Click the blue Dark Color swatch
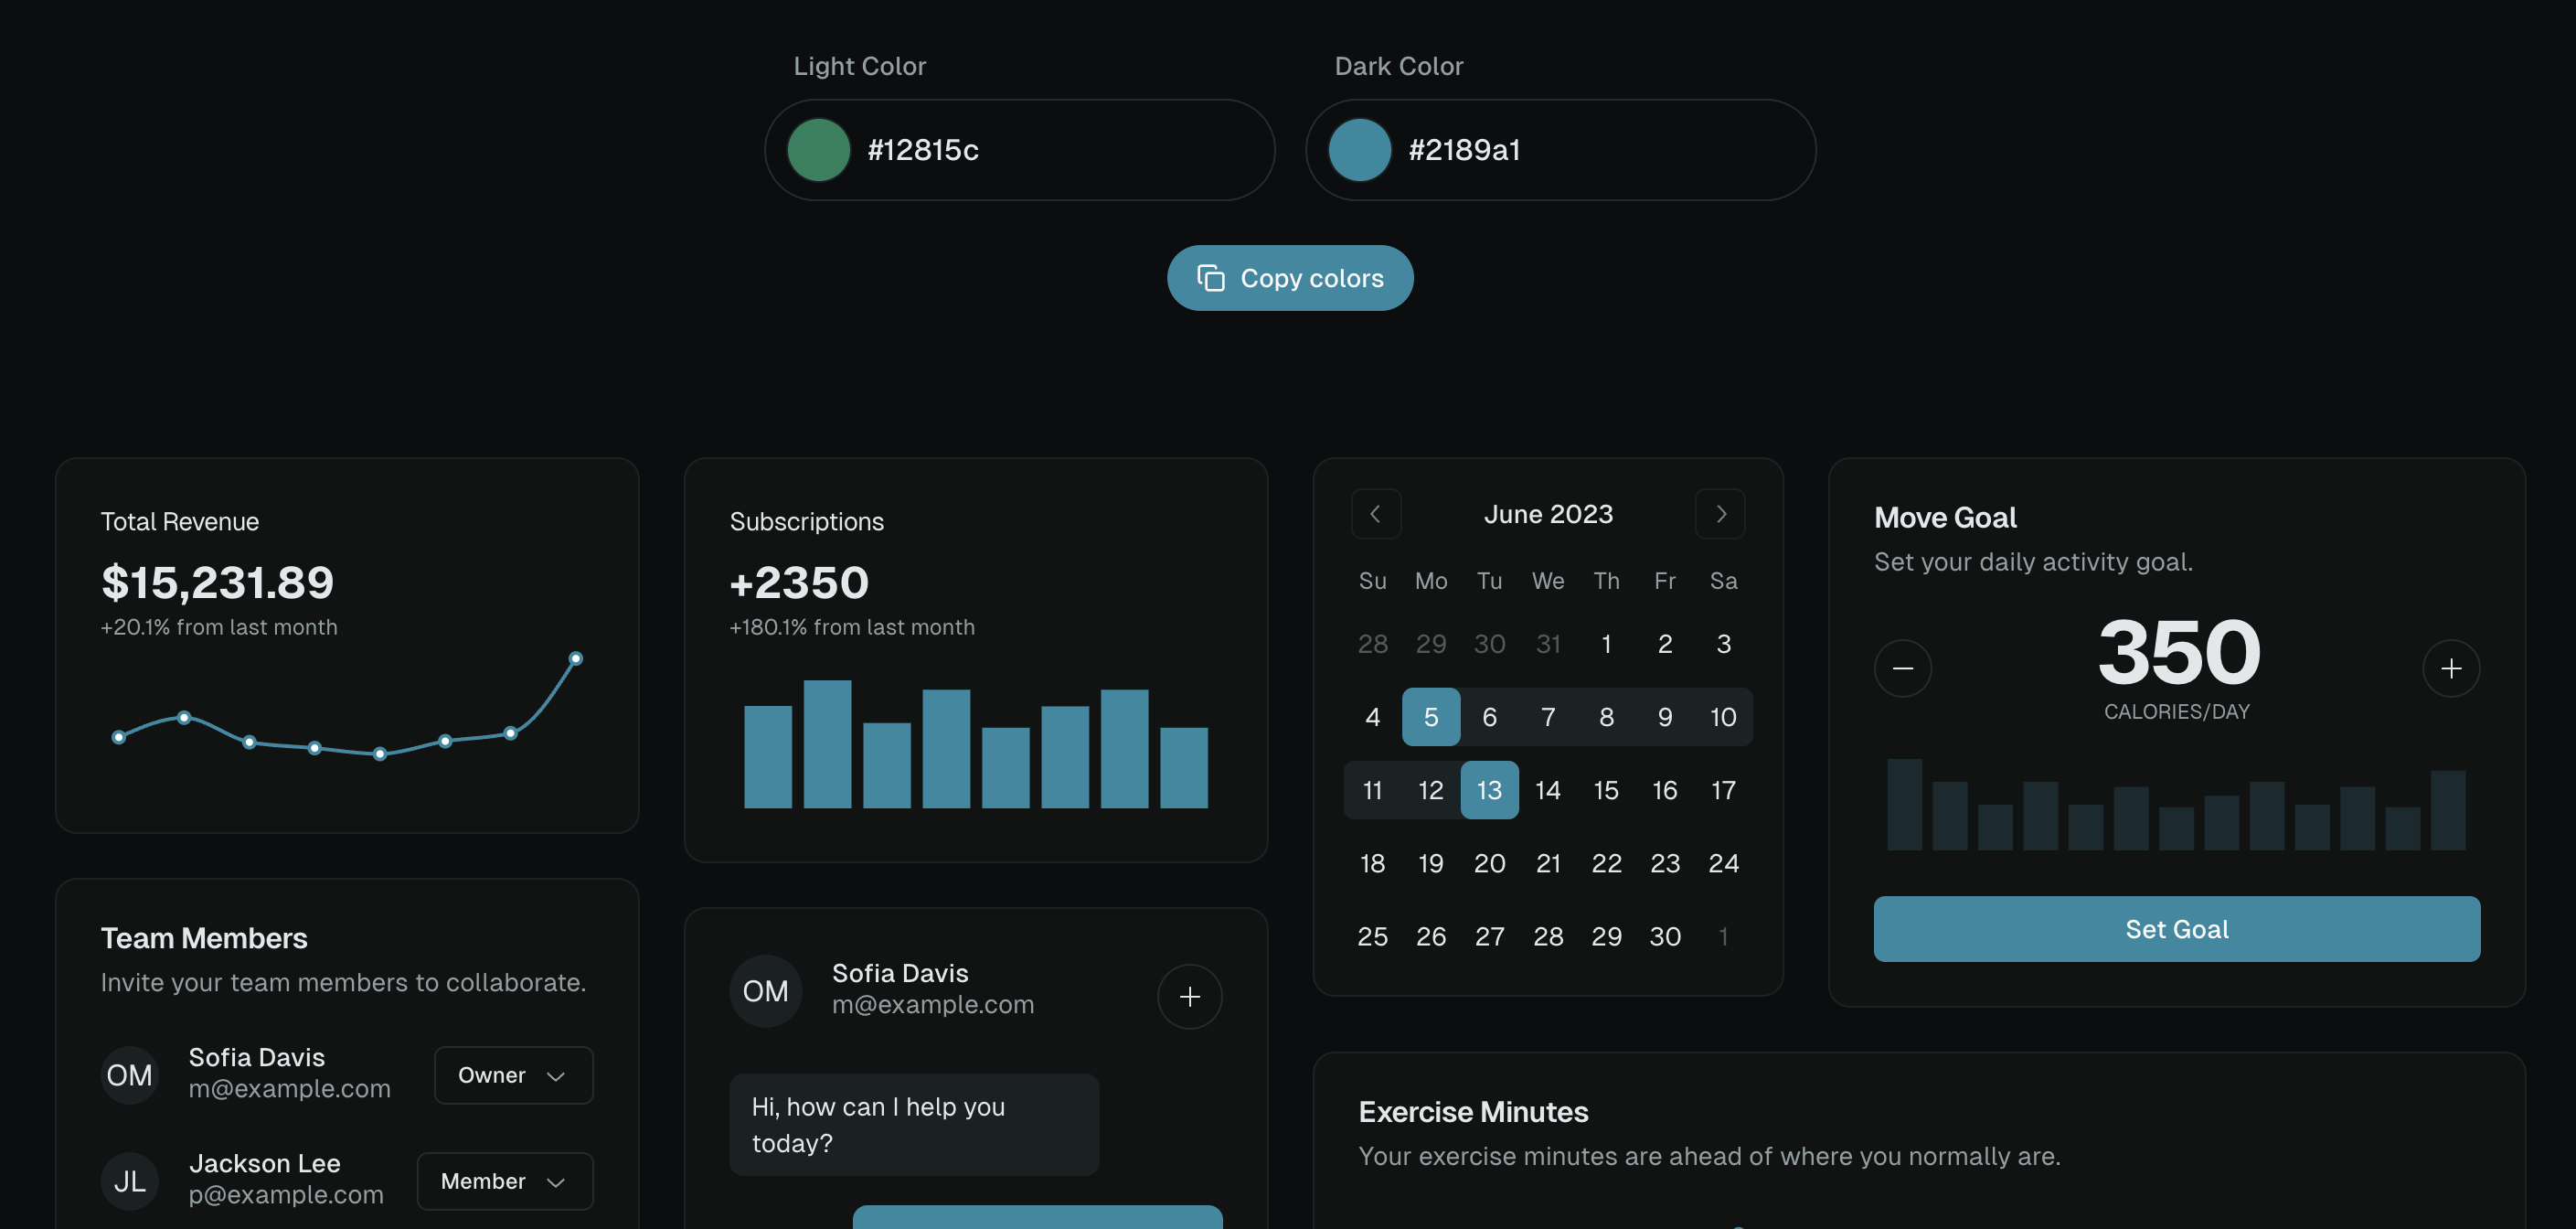 click(1359, 150)
